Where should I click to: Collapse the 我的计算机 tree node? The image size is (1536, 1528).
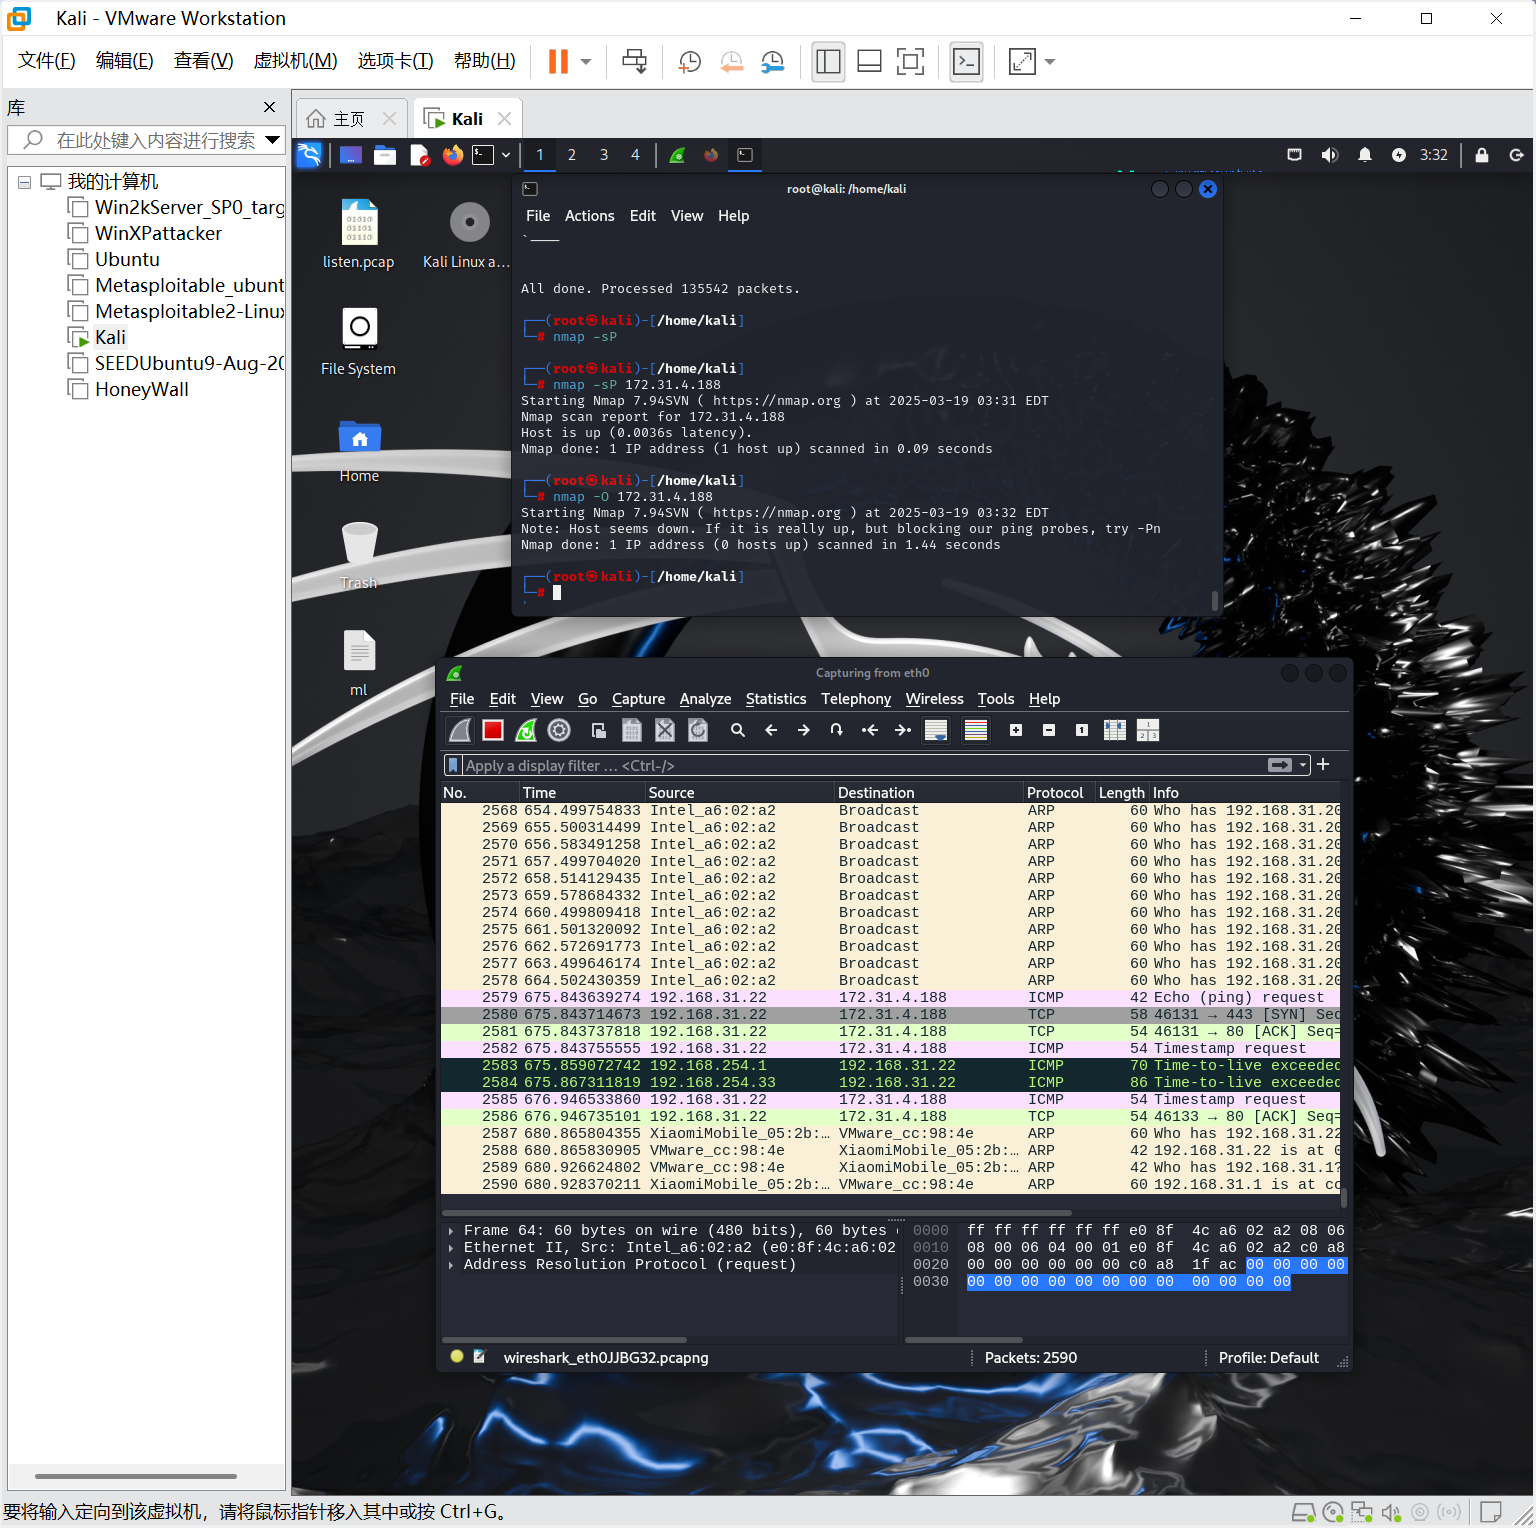pos(24,182)
